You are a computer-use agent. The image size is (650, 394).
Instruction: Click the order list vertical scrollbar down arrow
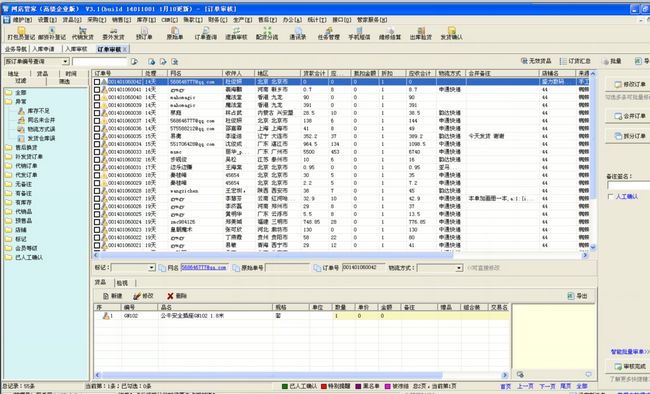pyautogui.click(x=593, y=247)
